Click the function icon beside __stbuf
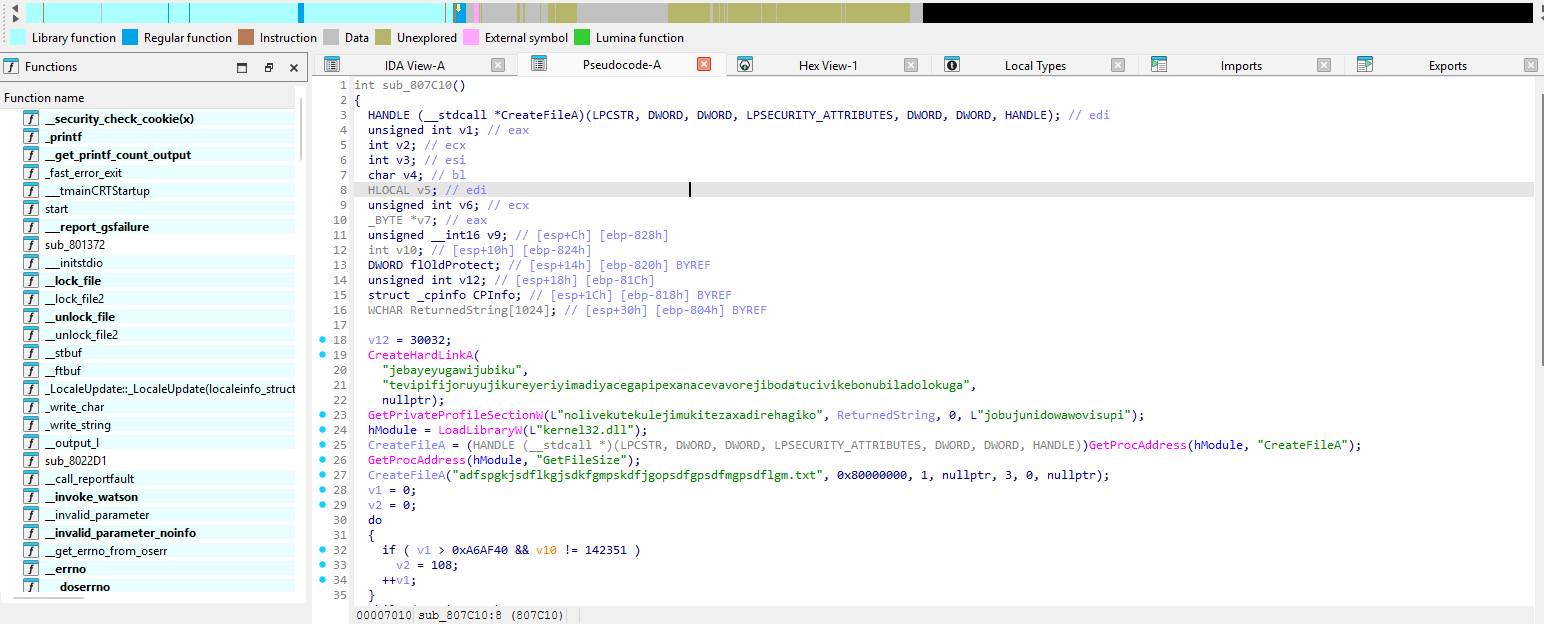 pyautogui.click(x=31, y=353)
